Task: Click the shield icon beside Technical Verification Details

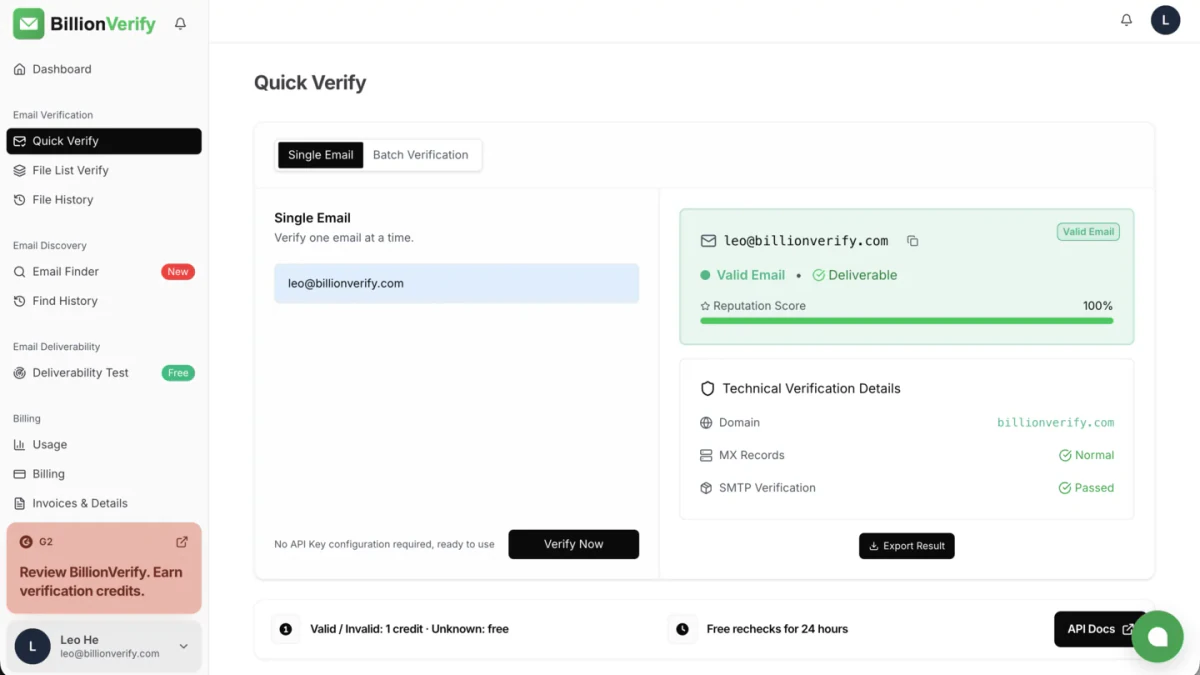Action: (708, 388)
